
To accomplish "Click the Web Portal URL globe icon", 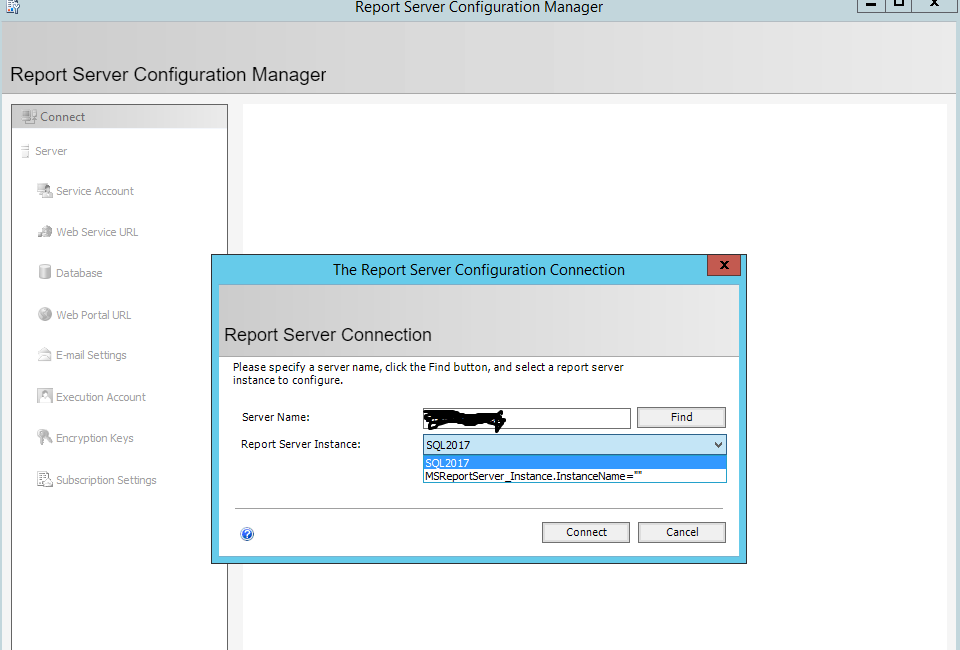I will tap(45, 315).
